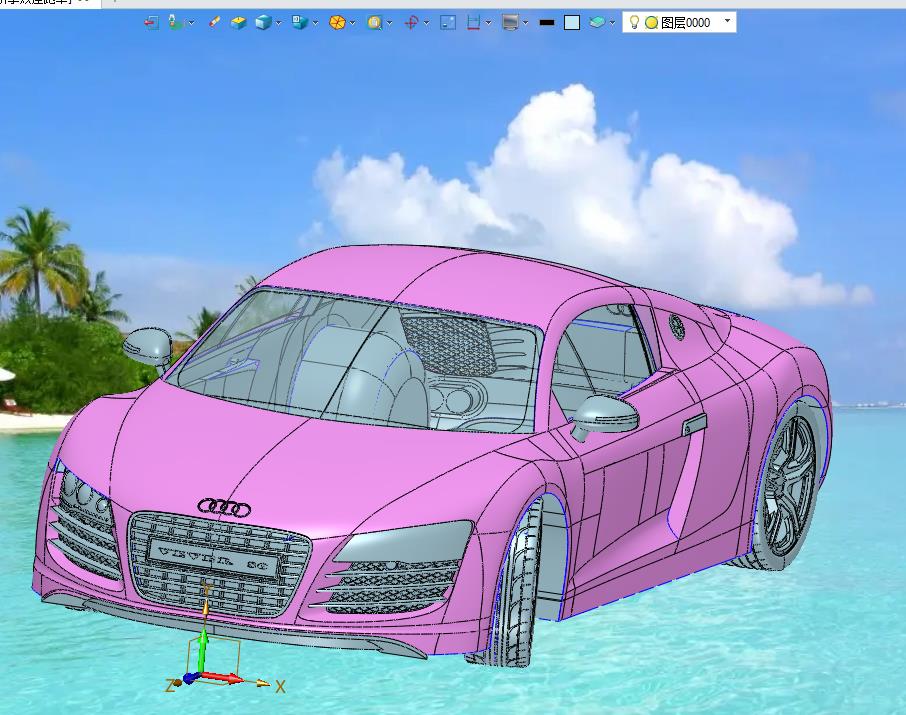Click the section/measure bracket icon
This screenshot has width=906, height=715.
[x=474, y=23]
